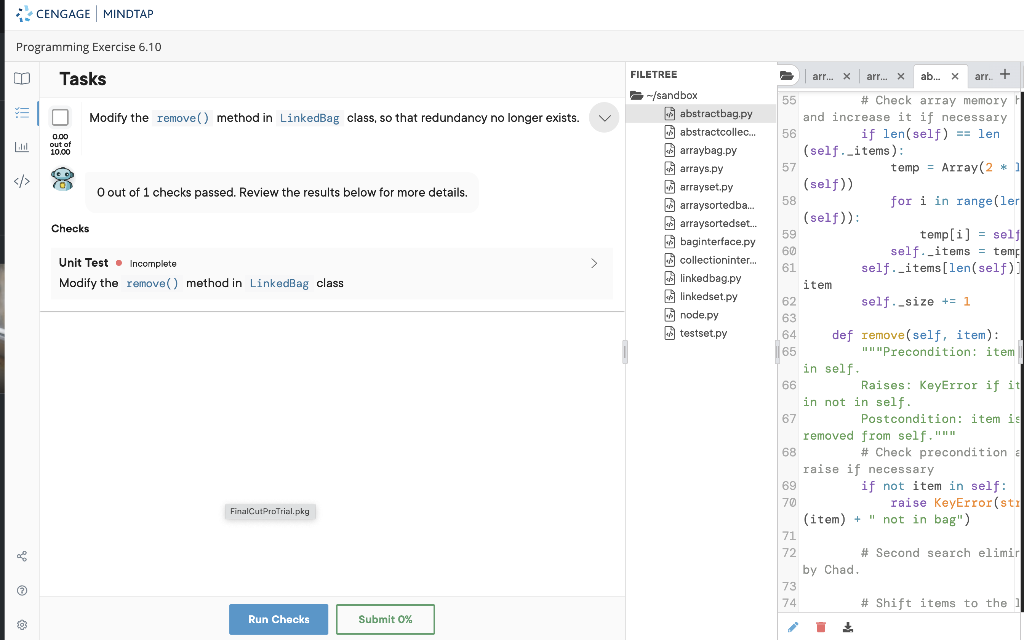Click the Run Checks button
The width and height of the screenshot is (1024, 640).
point(278,619)
